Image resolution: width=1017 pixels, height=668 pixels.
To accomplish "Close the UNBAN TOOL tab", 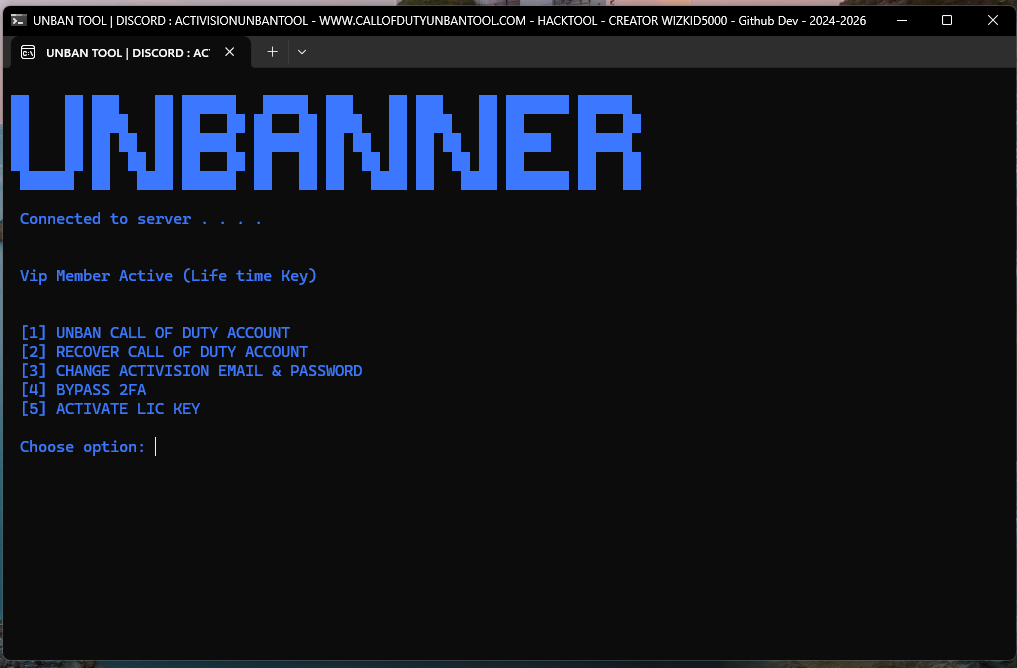I will point(230,52).
